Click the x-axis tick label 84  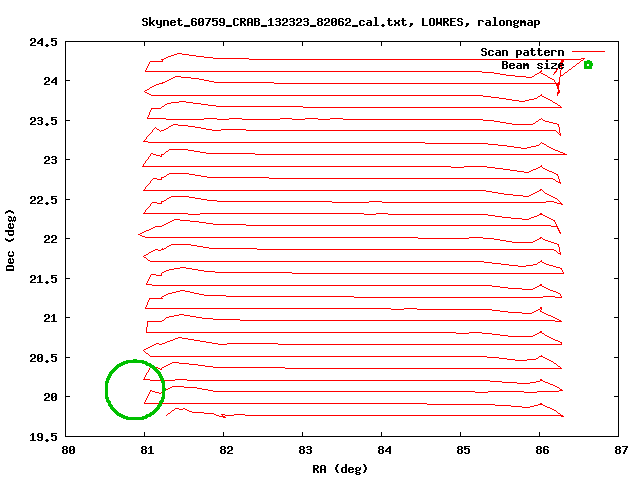click(x=384, y=450)
